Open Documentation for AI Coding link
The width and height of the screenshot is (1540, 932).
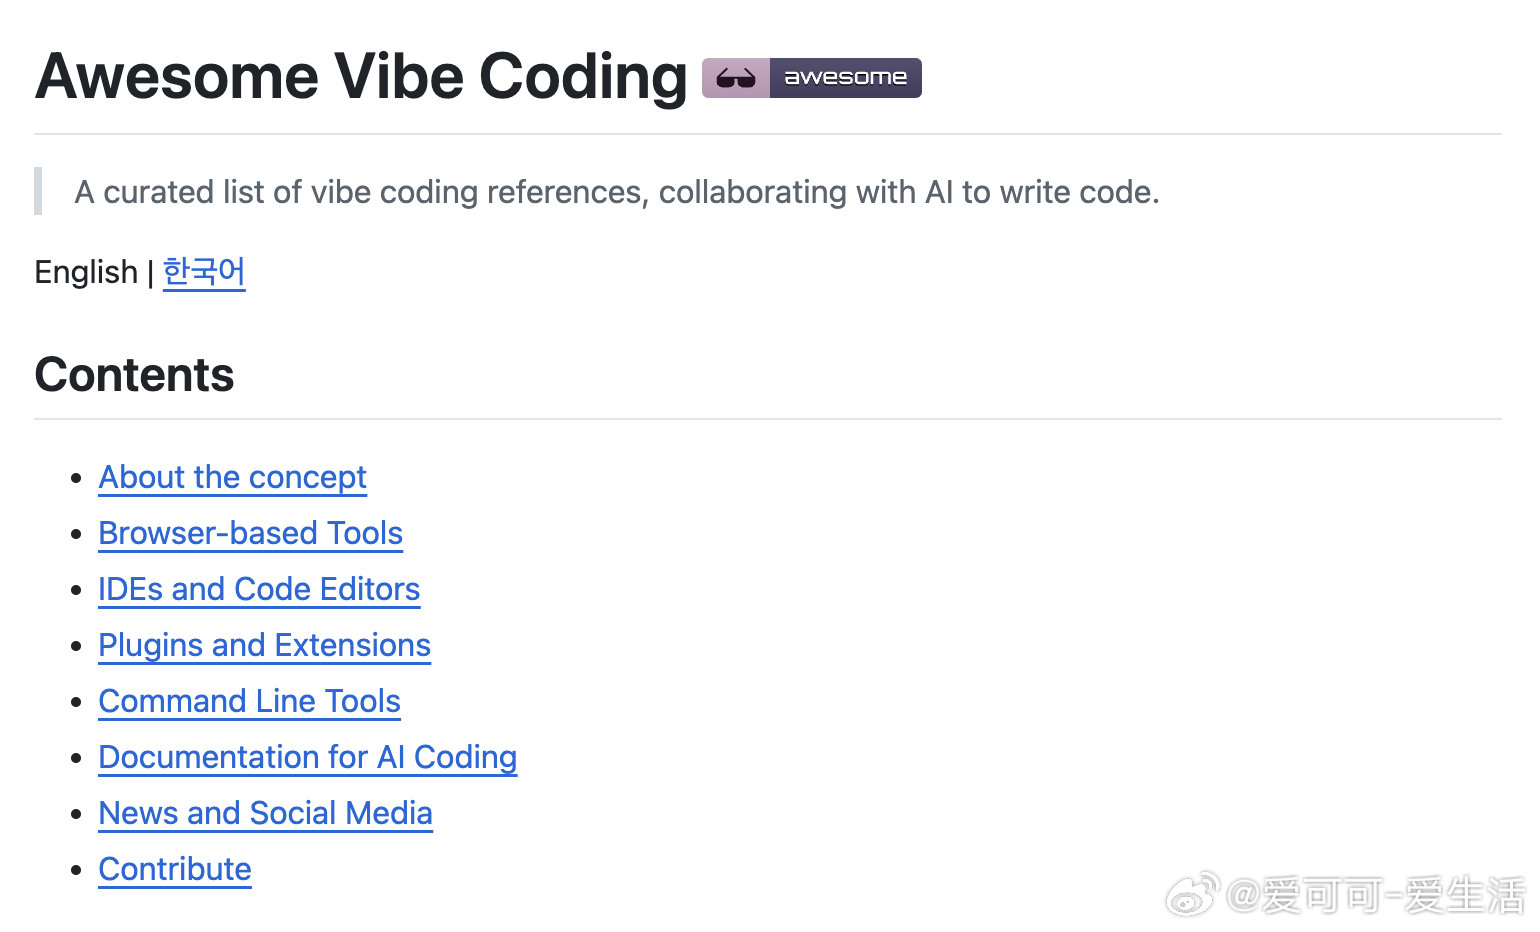click(x=307, y=758)
